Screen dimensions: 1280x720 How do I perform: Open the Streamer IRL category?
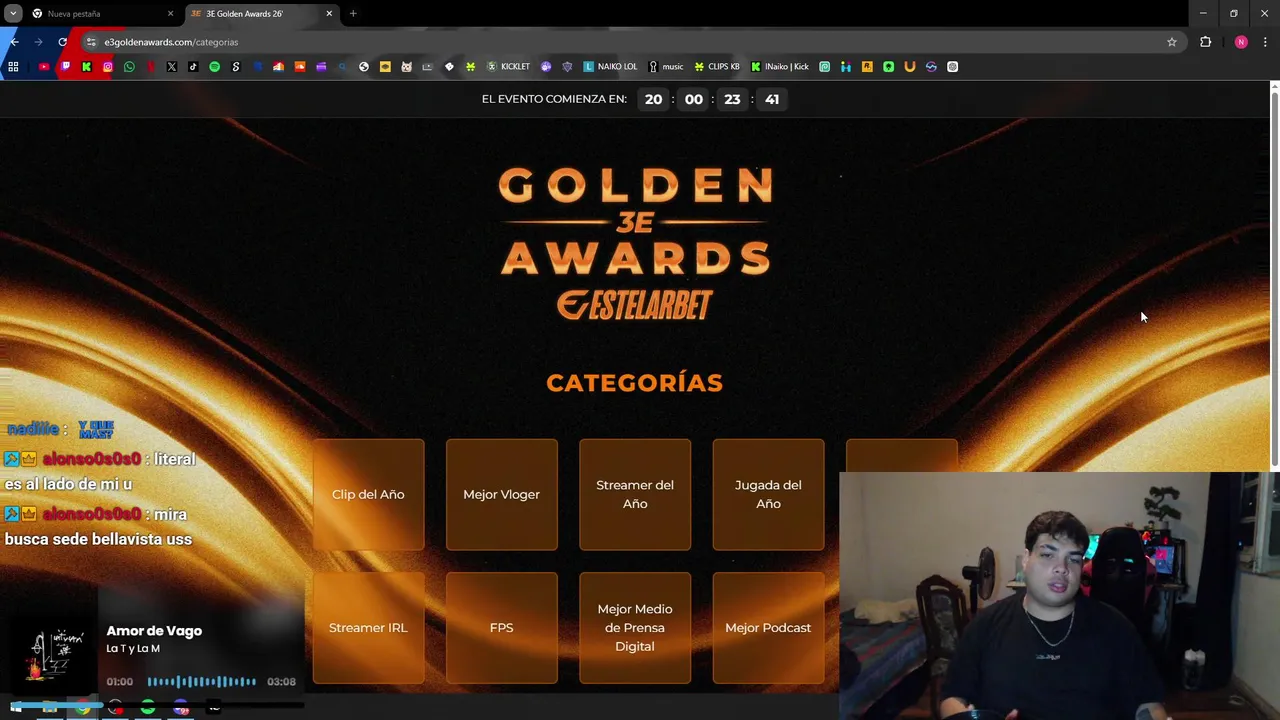coord(368,628)
